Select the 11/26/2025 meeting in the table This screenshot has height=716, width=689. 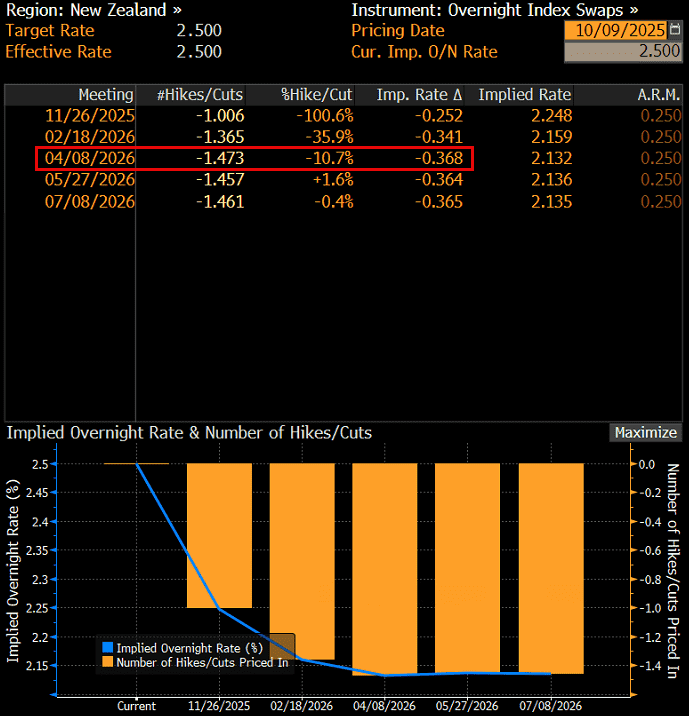point(90,116)
